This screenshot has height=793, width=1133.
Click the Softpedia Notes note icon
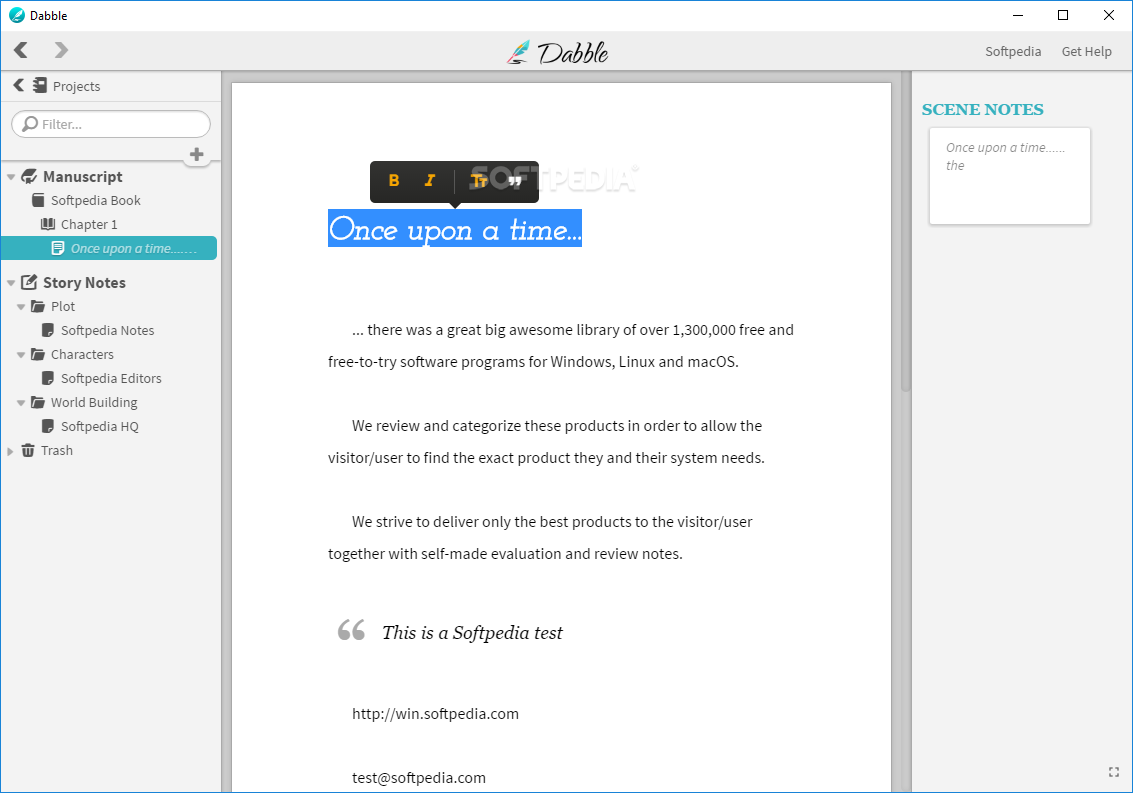tap(48, 330)
